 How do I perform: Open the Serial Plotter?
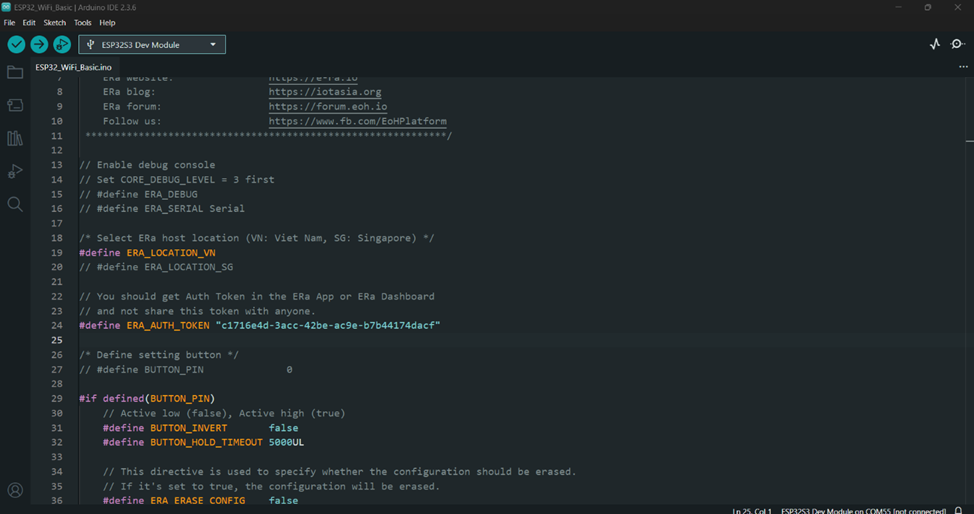click(x=935, y=44)
